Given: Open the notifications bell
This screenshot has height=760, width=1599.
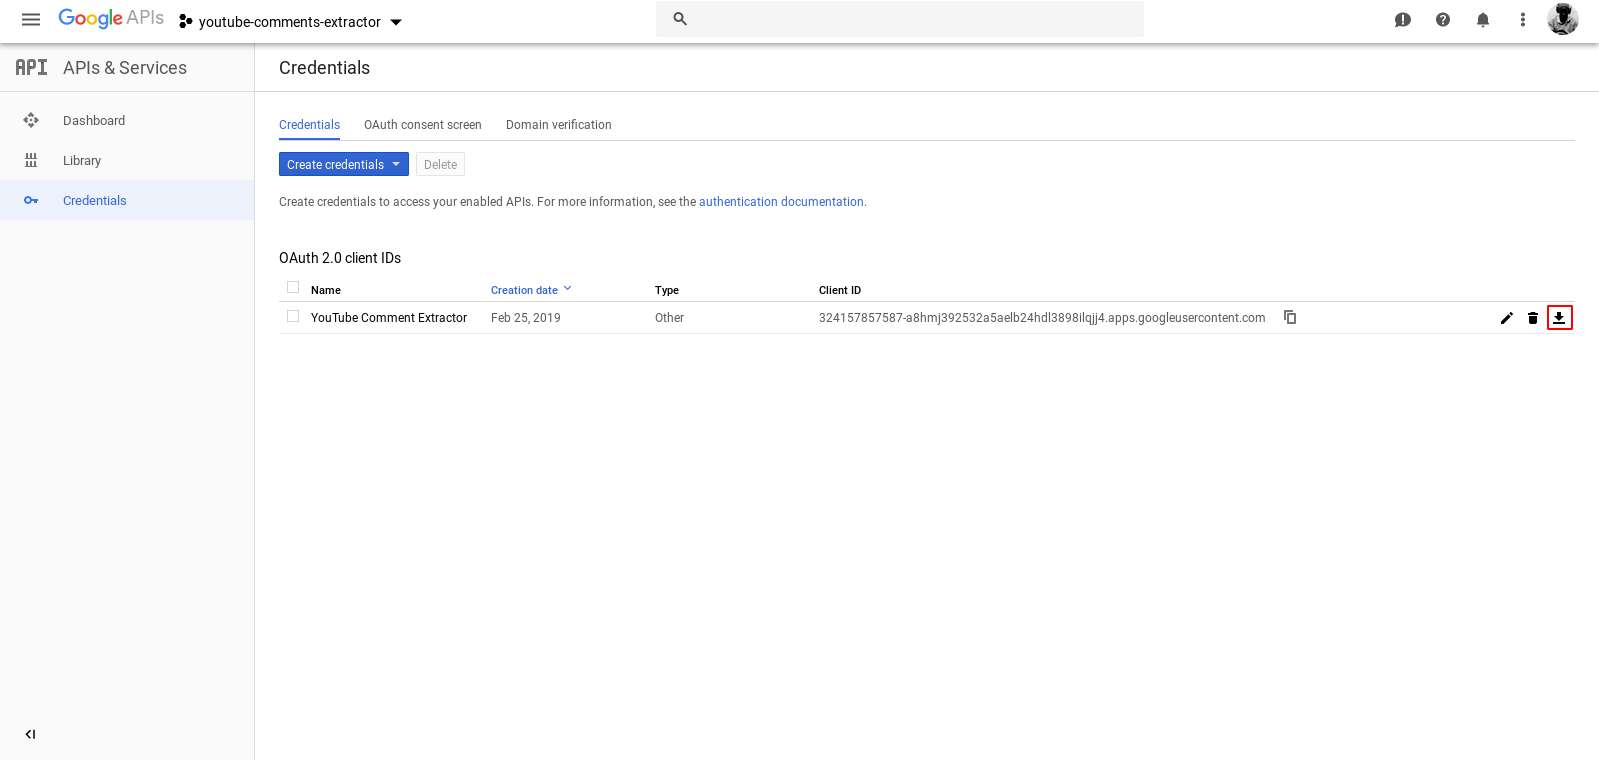Looking at the screenshot, I should [1483, 20].
